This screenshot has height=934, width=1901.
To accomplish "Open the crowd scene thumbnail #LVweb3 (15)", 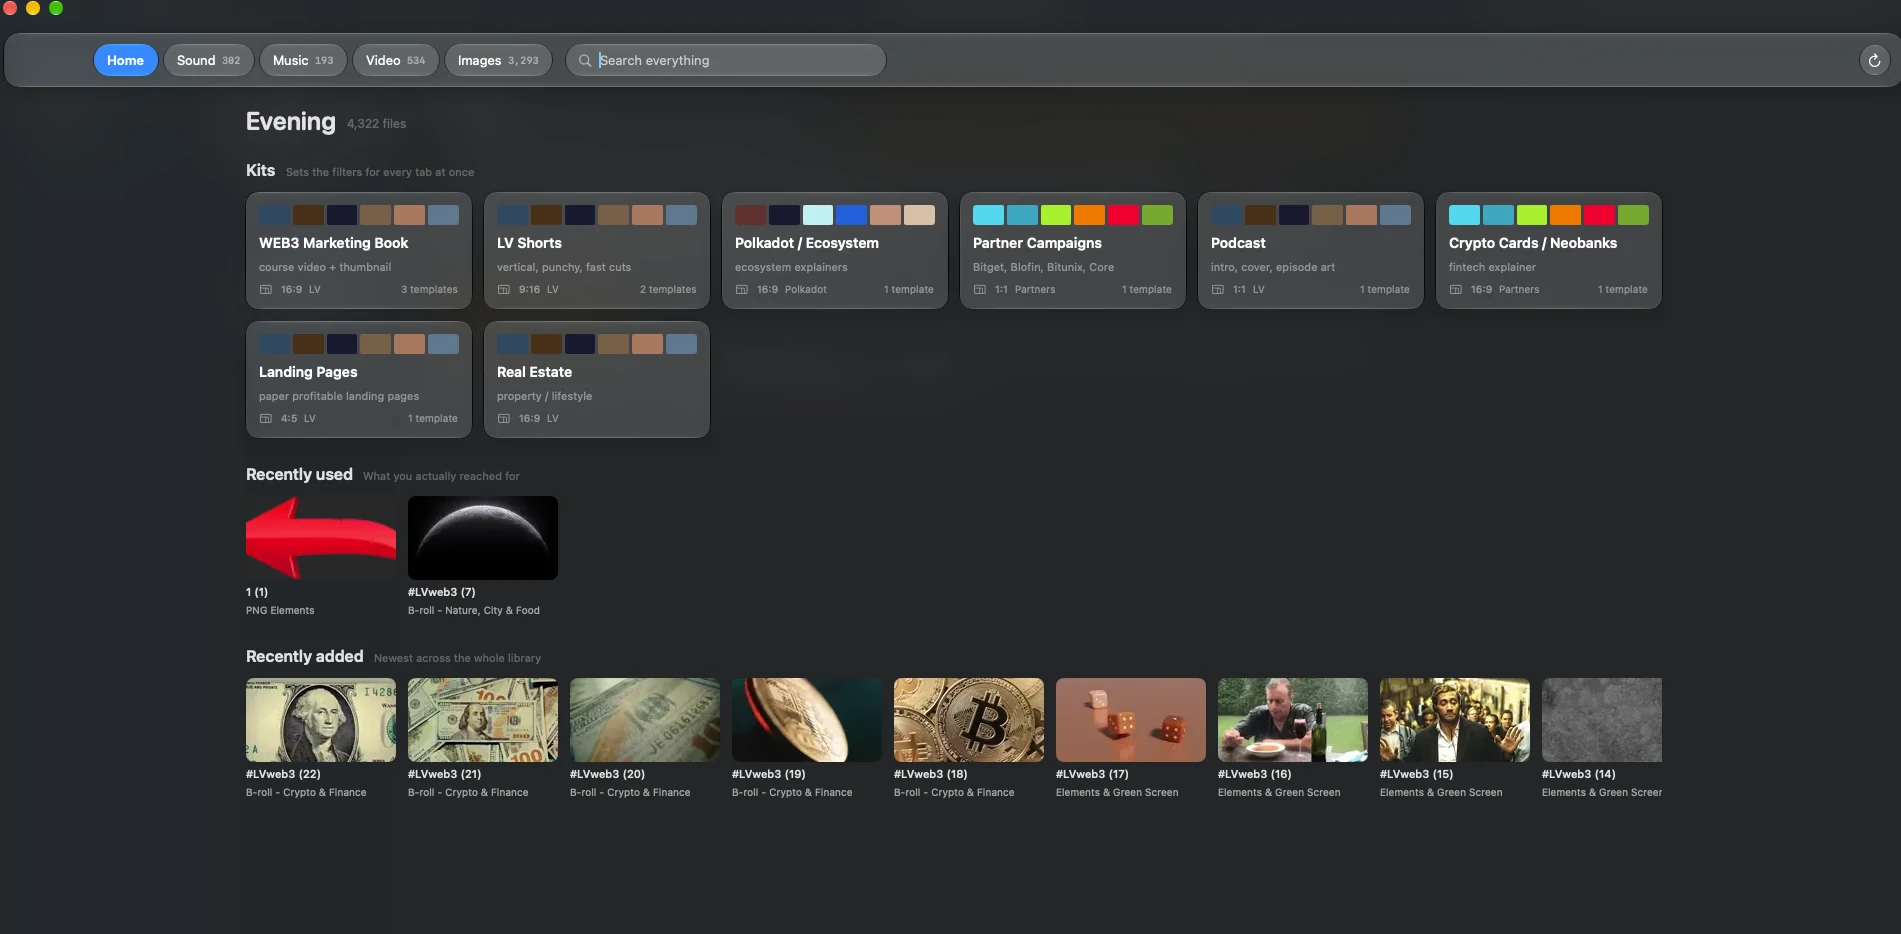I will (x=1455, y=720).
